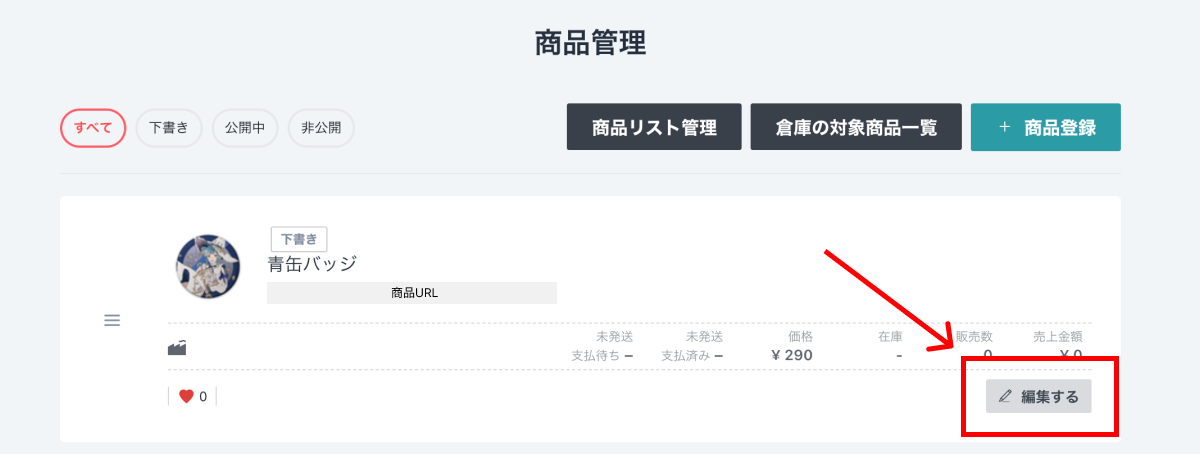Click the ¥290 price value
Viewport: 1200px width, 454px height.
792,355
